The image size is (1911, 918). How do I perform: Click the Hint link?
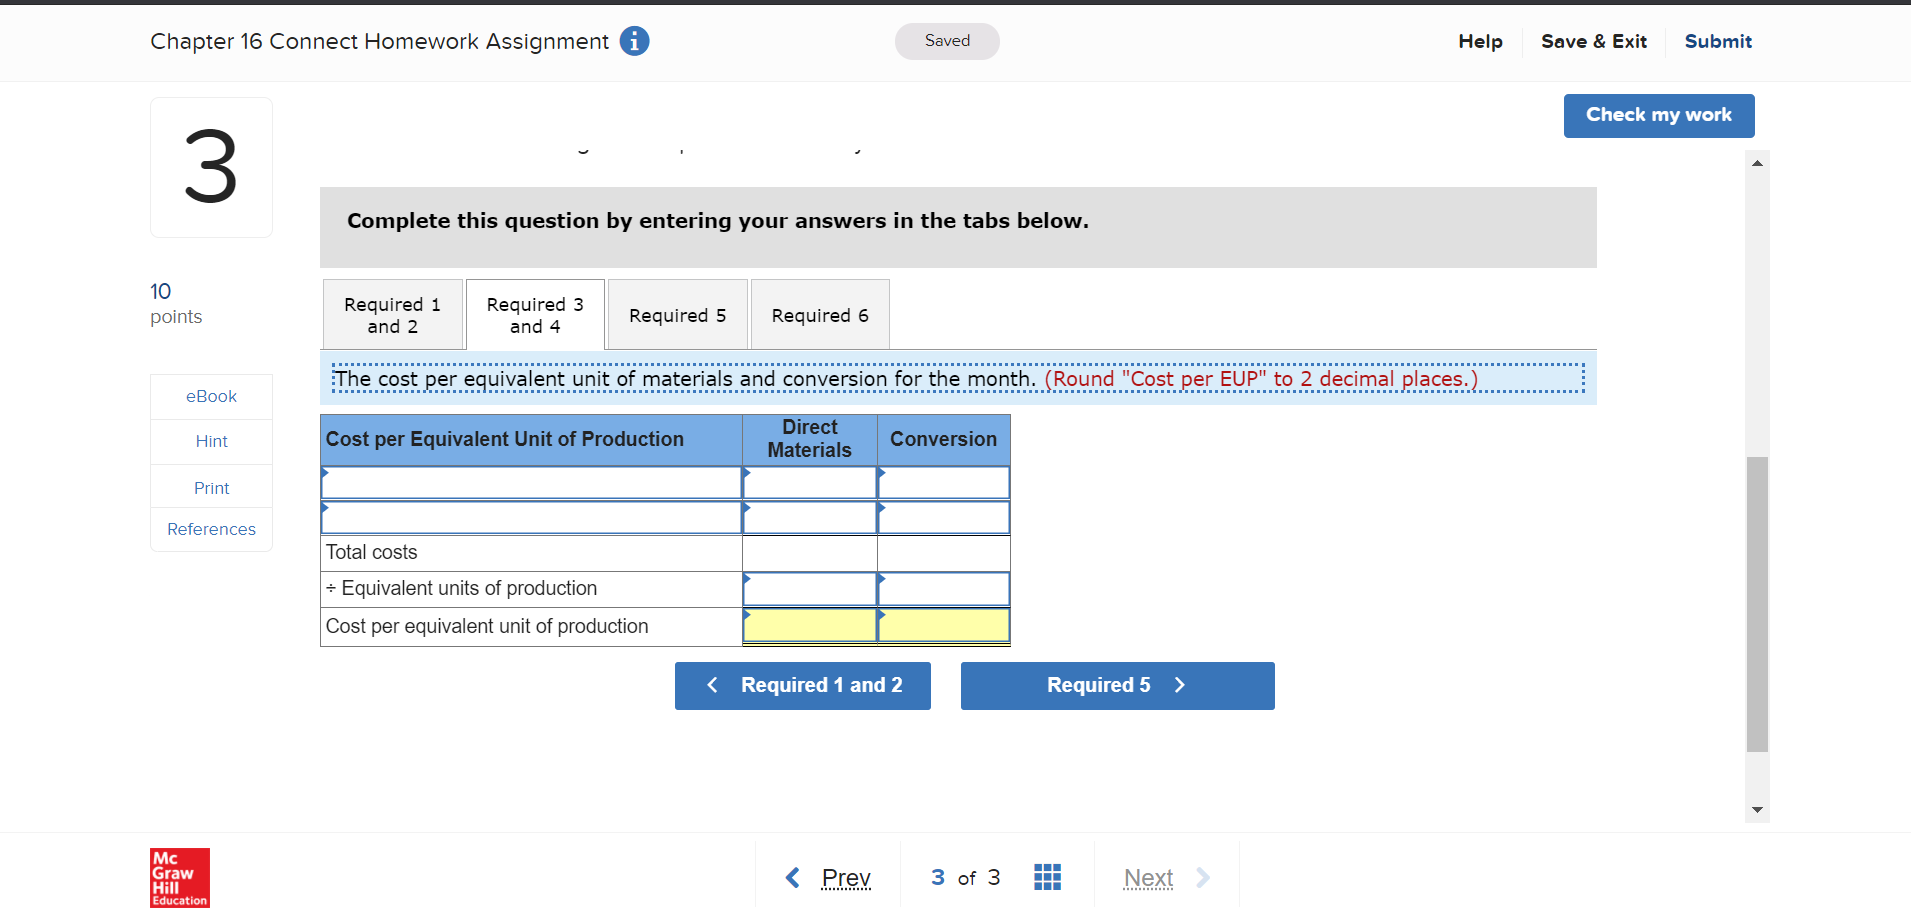211,441
